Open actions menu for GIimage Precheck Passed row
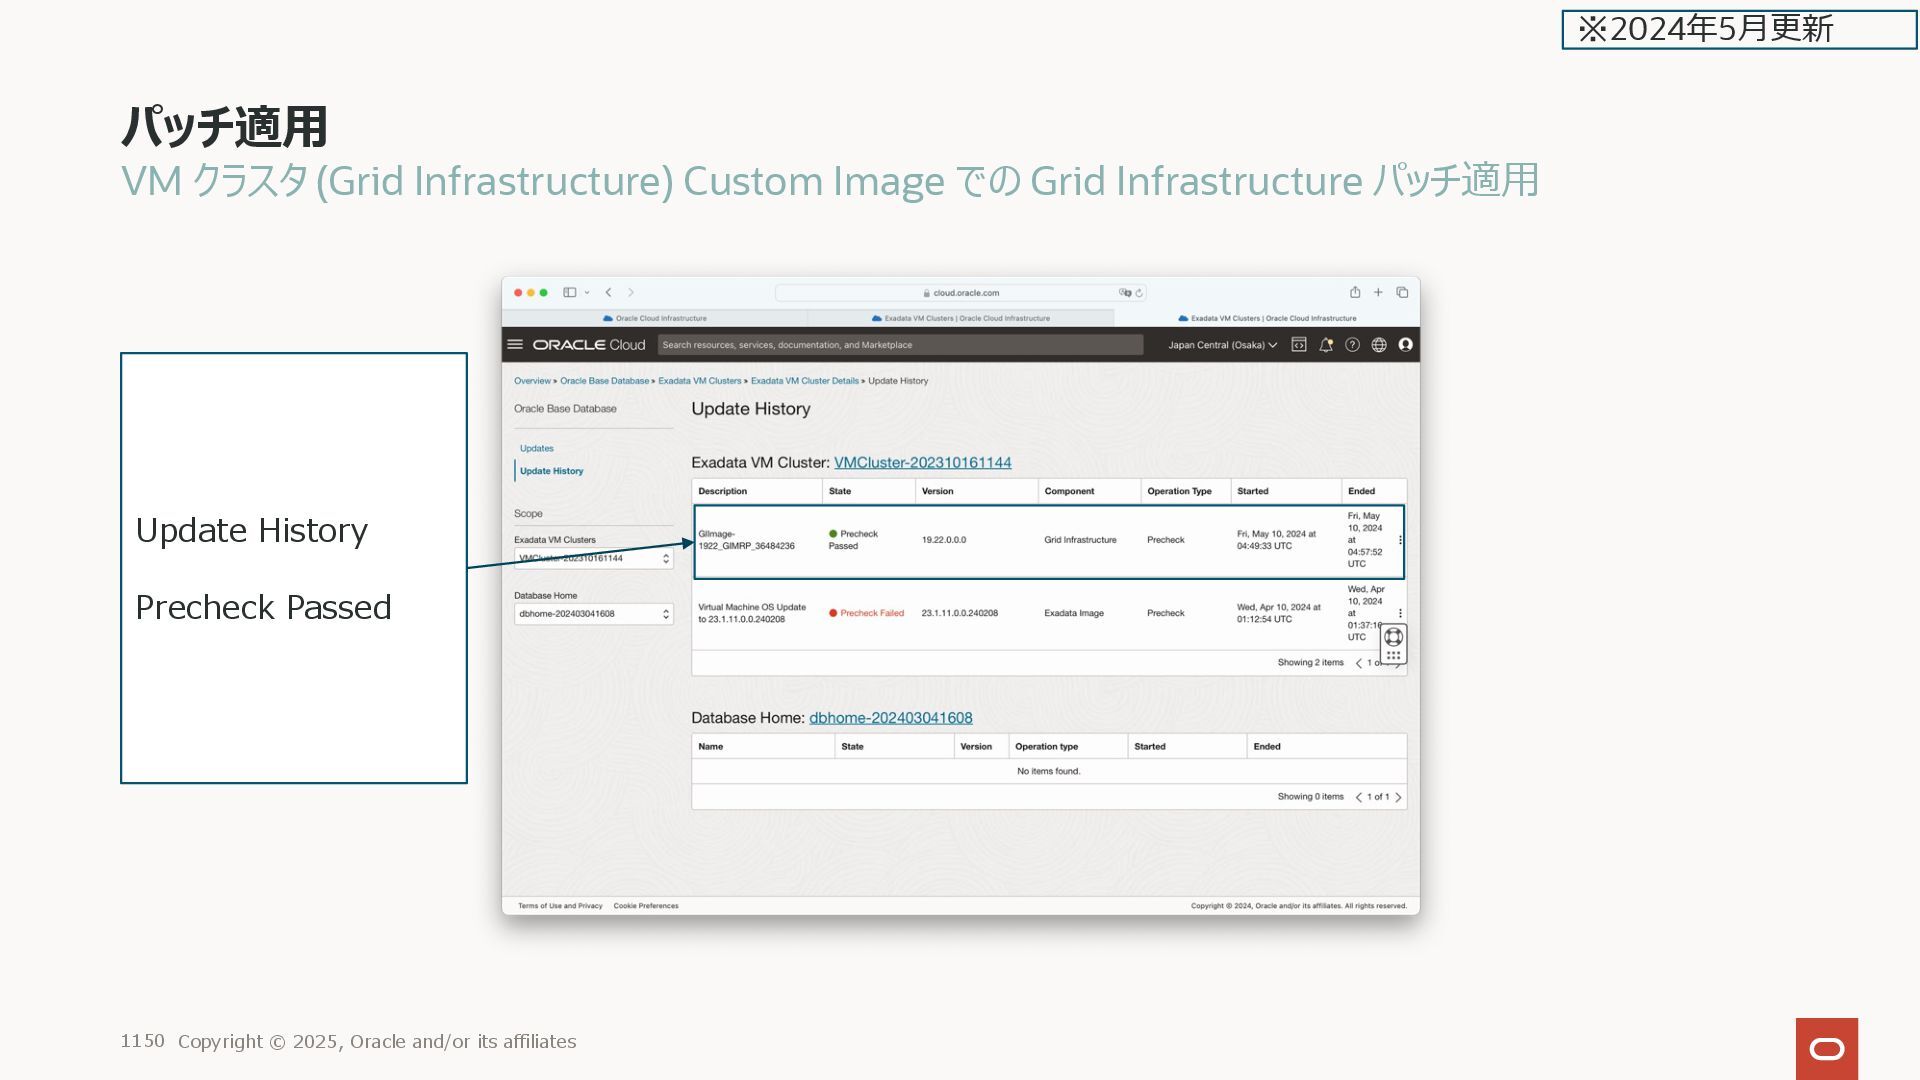The image size is (1920, 1080). point(1400,540)
